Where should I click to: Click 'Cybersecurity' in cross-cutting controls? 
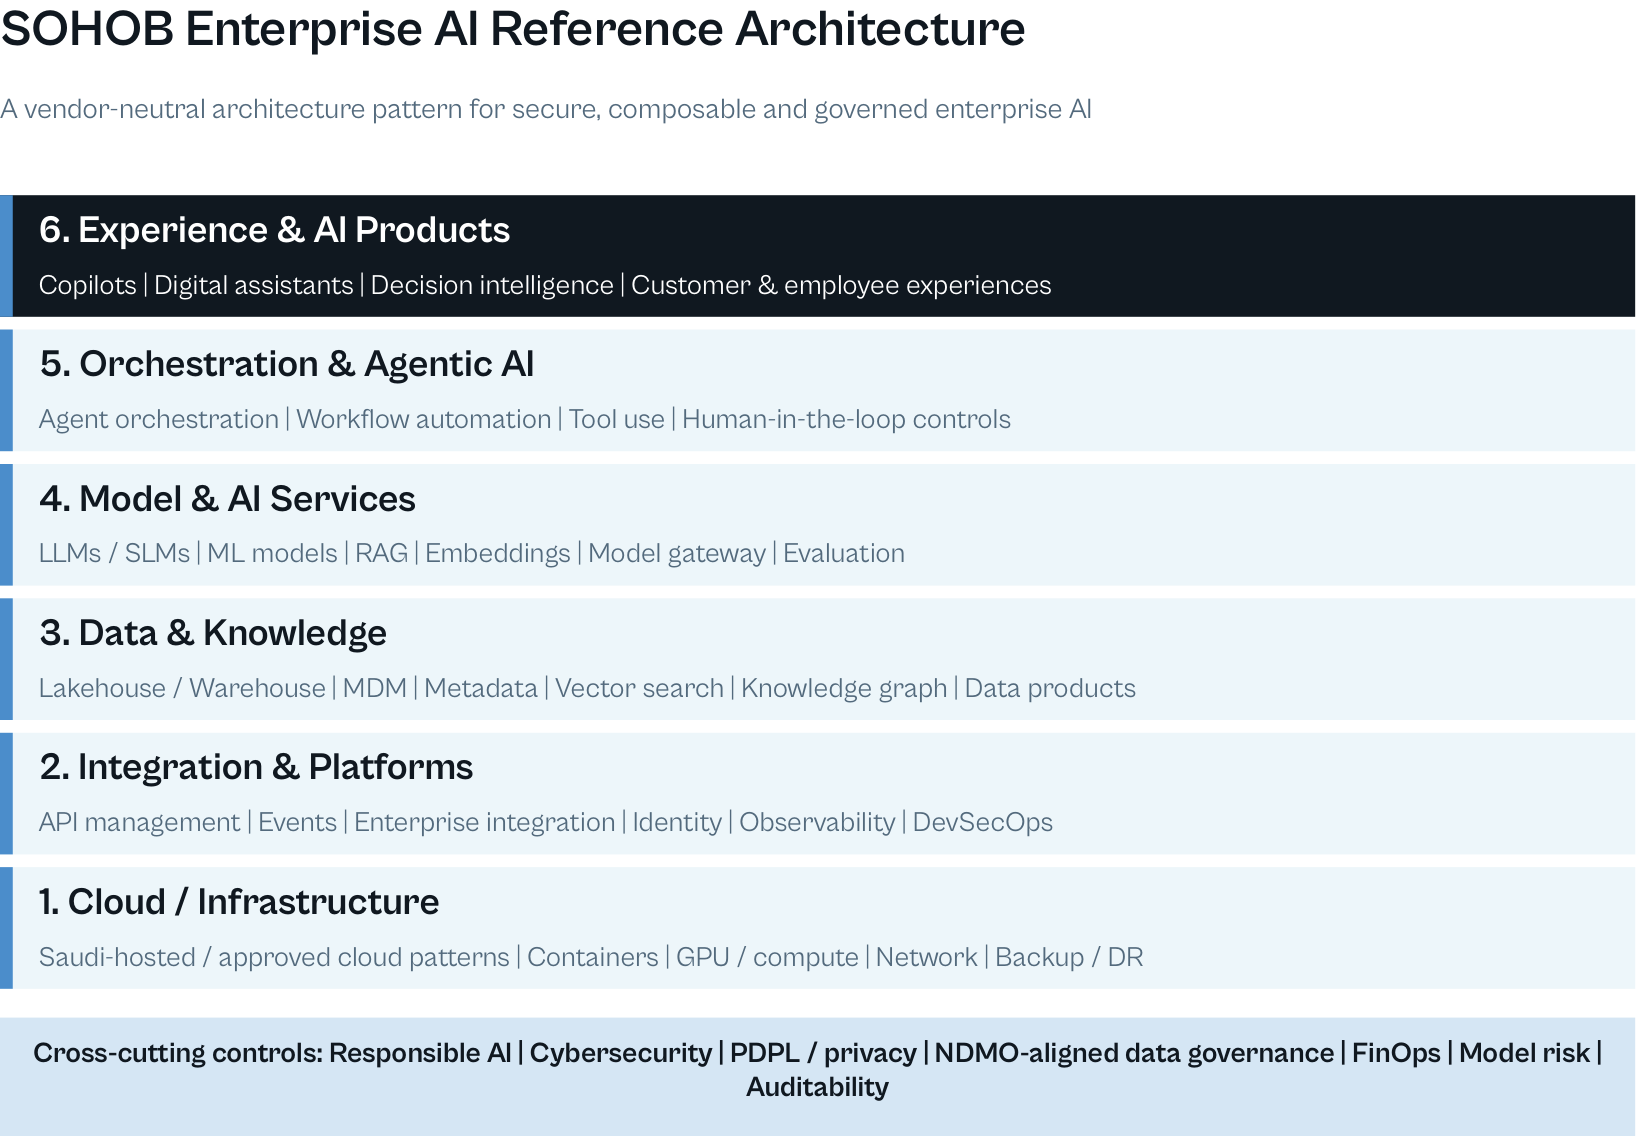621,1053
